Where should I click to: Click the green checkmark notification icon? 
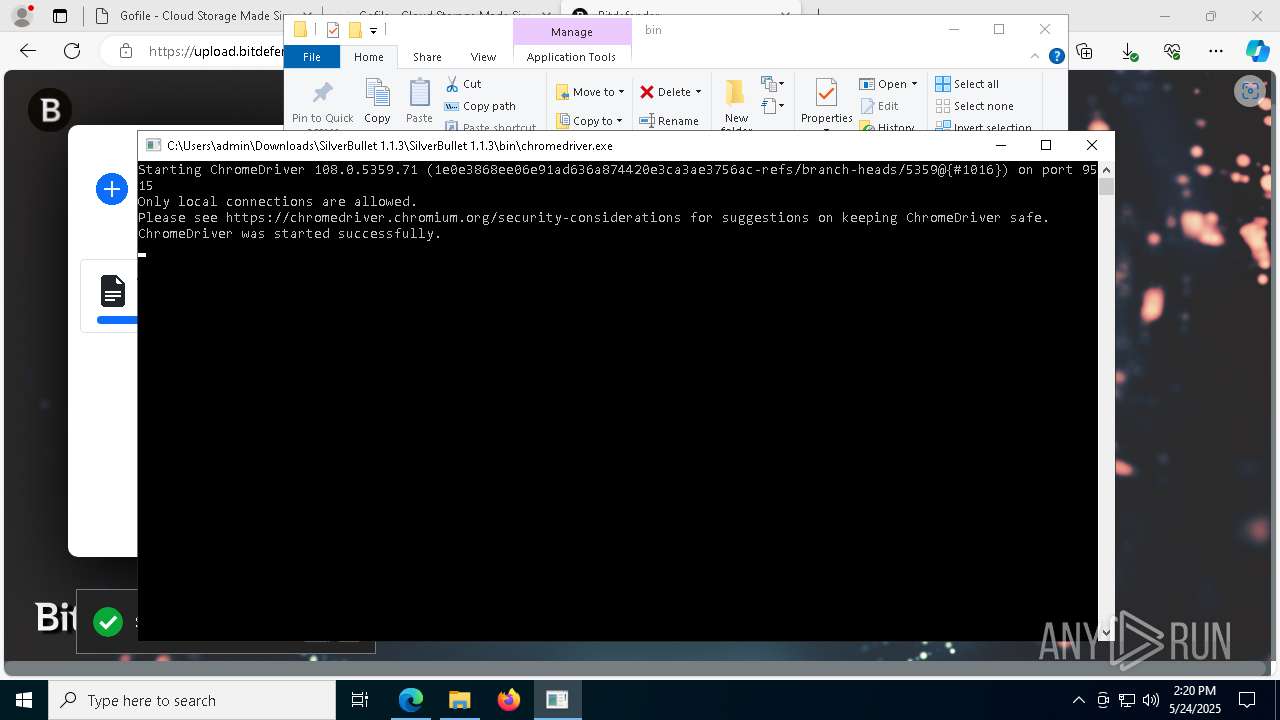[107, 623]
